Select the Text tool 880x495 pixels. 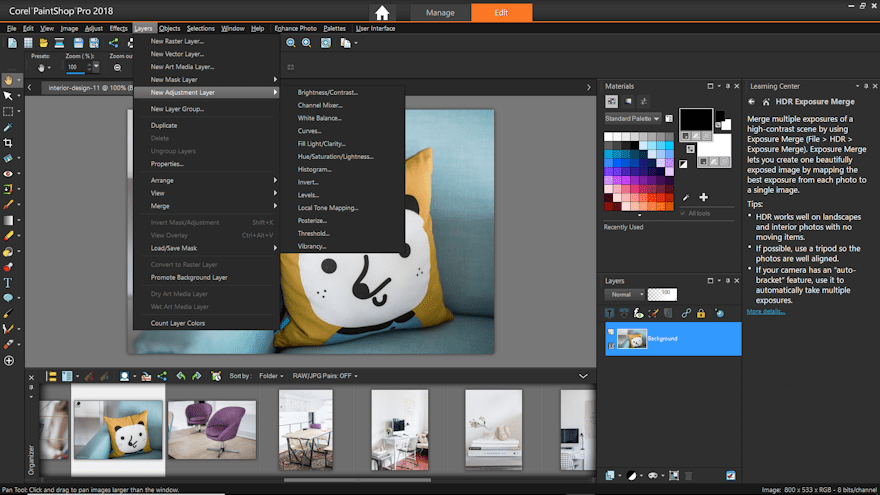8,283
